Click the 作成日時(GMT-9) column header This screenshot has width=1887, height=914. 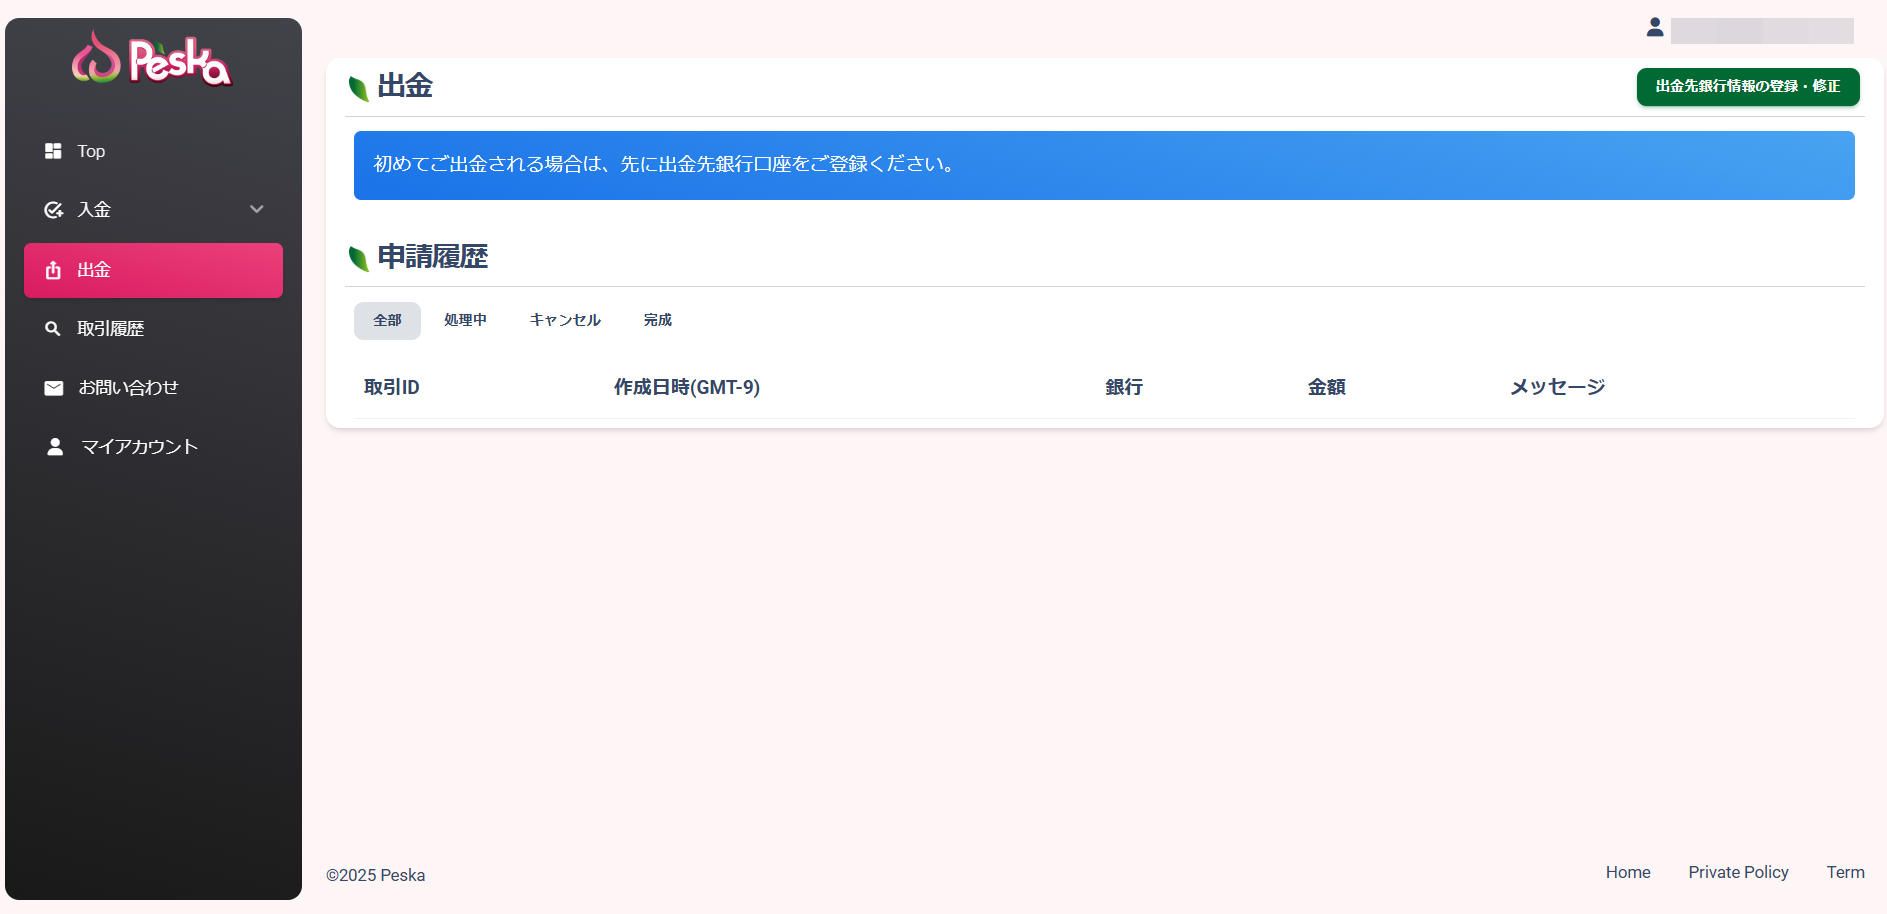[686, 387]
